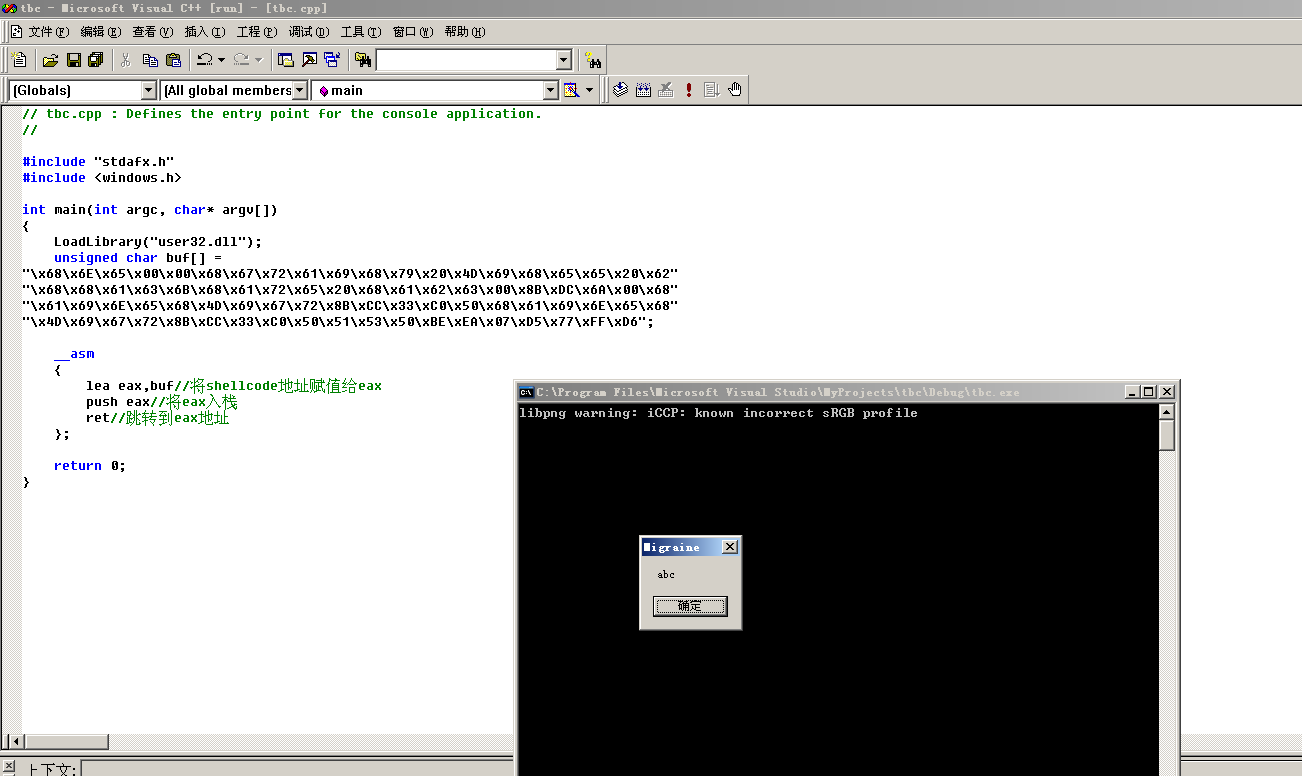Click the 'unsigned char buf[] =' line
Viewport: 1302px width, 776px height.
pos(138,258)
